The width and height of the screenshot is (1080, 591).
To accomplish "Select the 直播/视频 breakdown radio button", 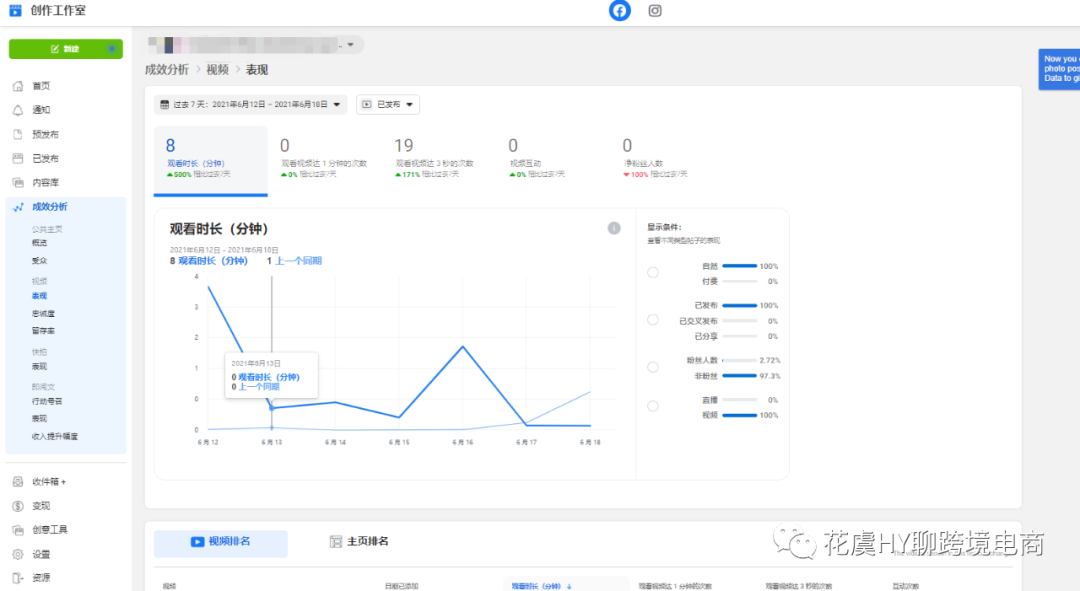I will pos(652,406).
